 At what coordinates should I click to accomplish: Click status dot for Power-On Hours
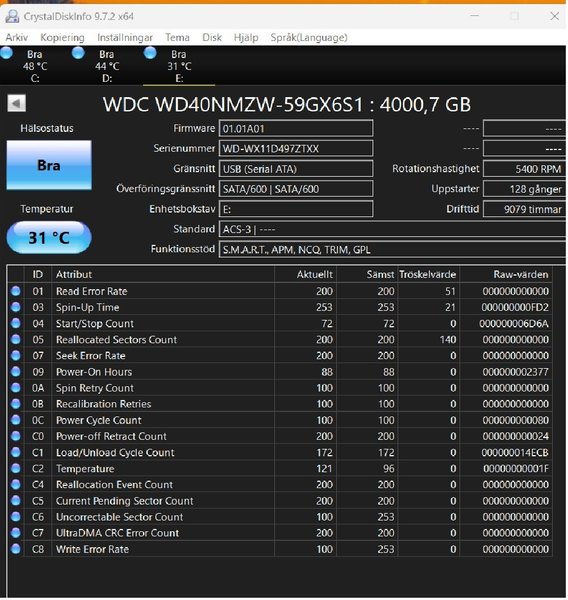16,372
